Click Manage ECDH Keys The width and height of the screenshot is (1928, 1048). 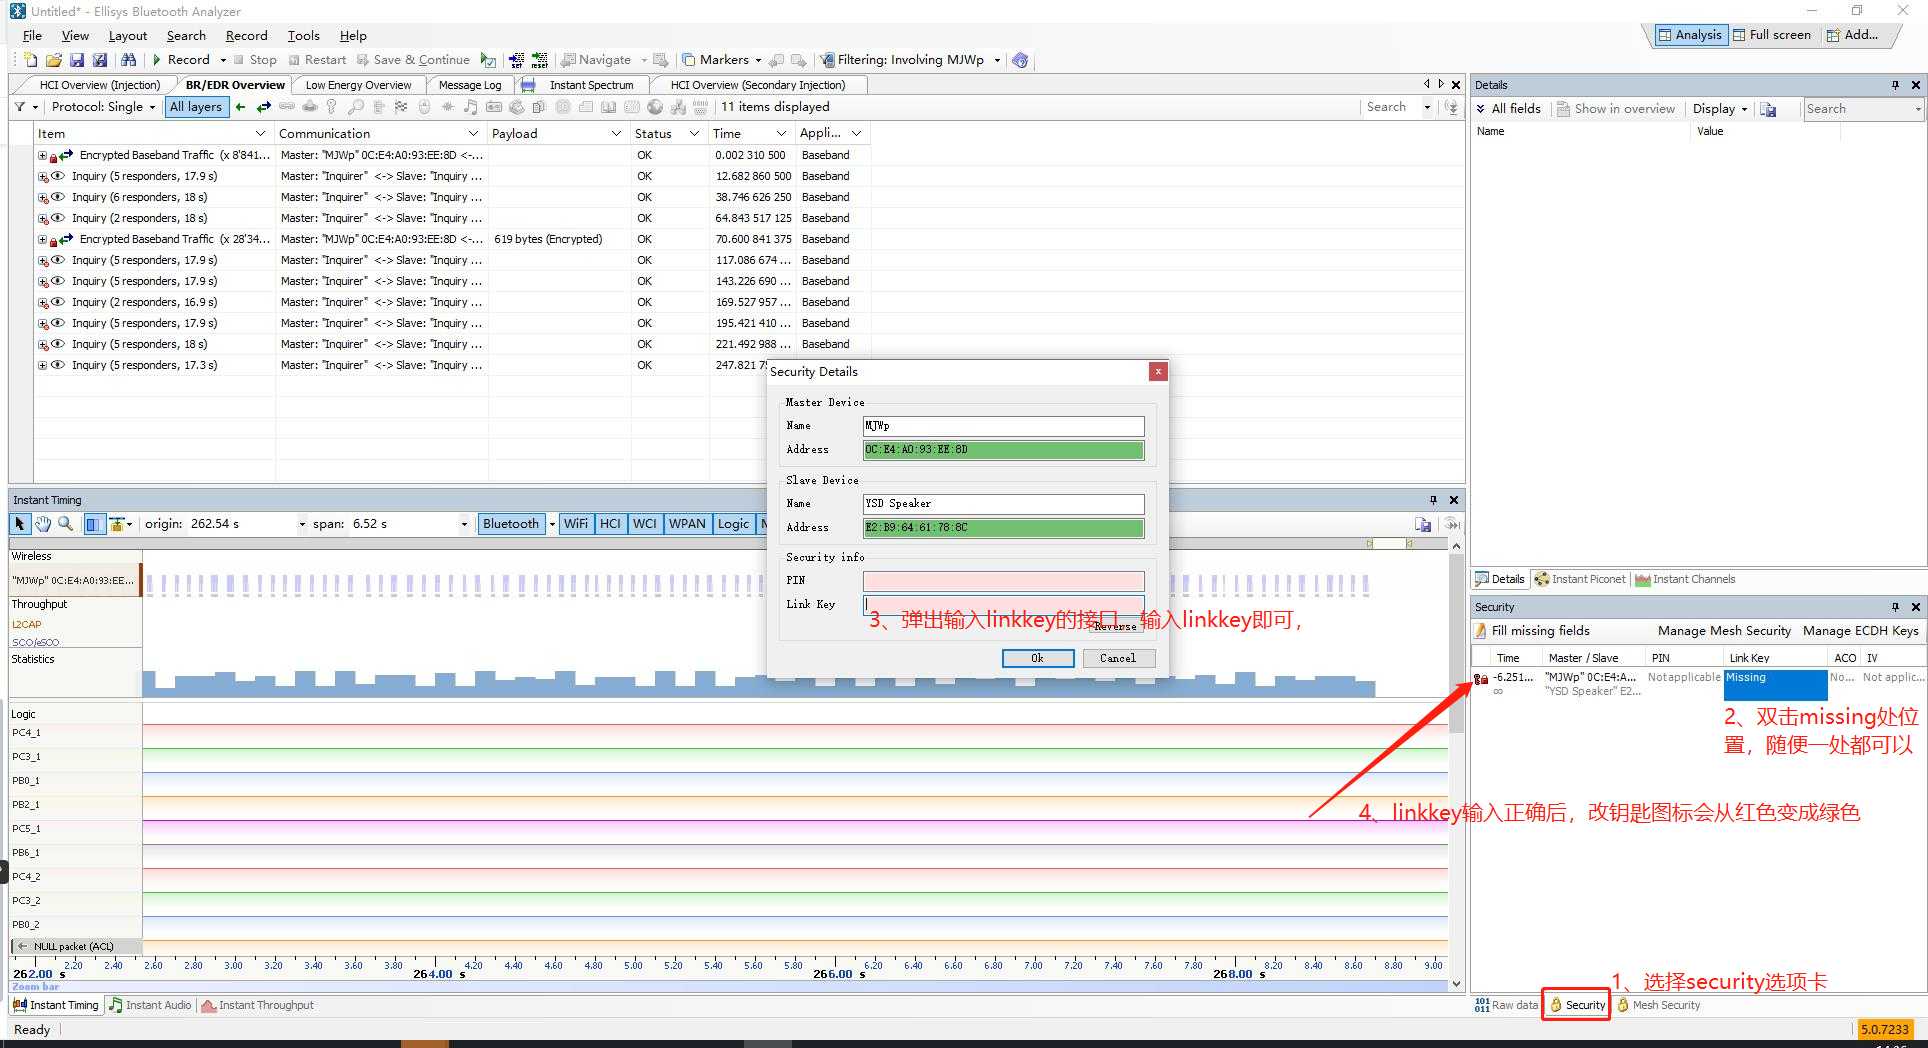click(x=1861, y=631)
